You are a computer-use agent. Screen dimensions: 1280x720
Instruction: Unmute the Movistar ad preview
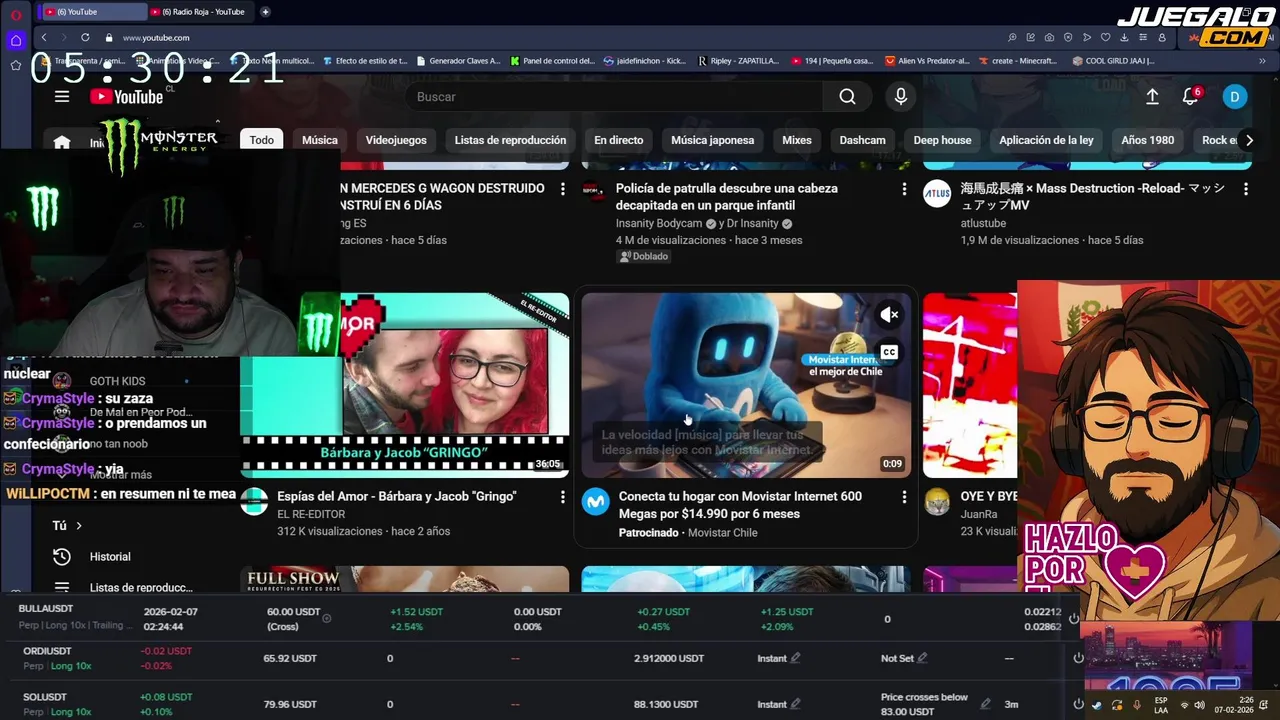[888, 315]
